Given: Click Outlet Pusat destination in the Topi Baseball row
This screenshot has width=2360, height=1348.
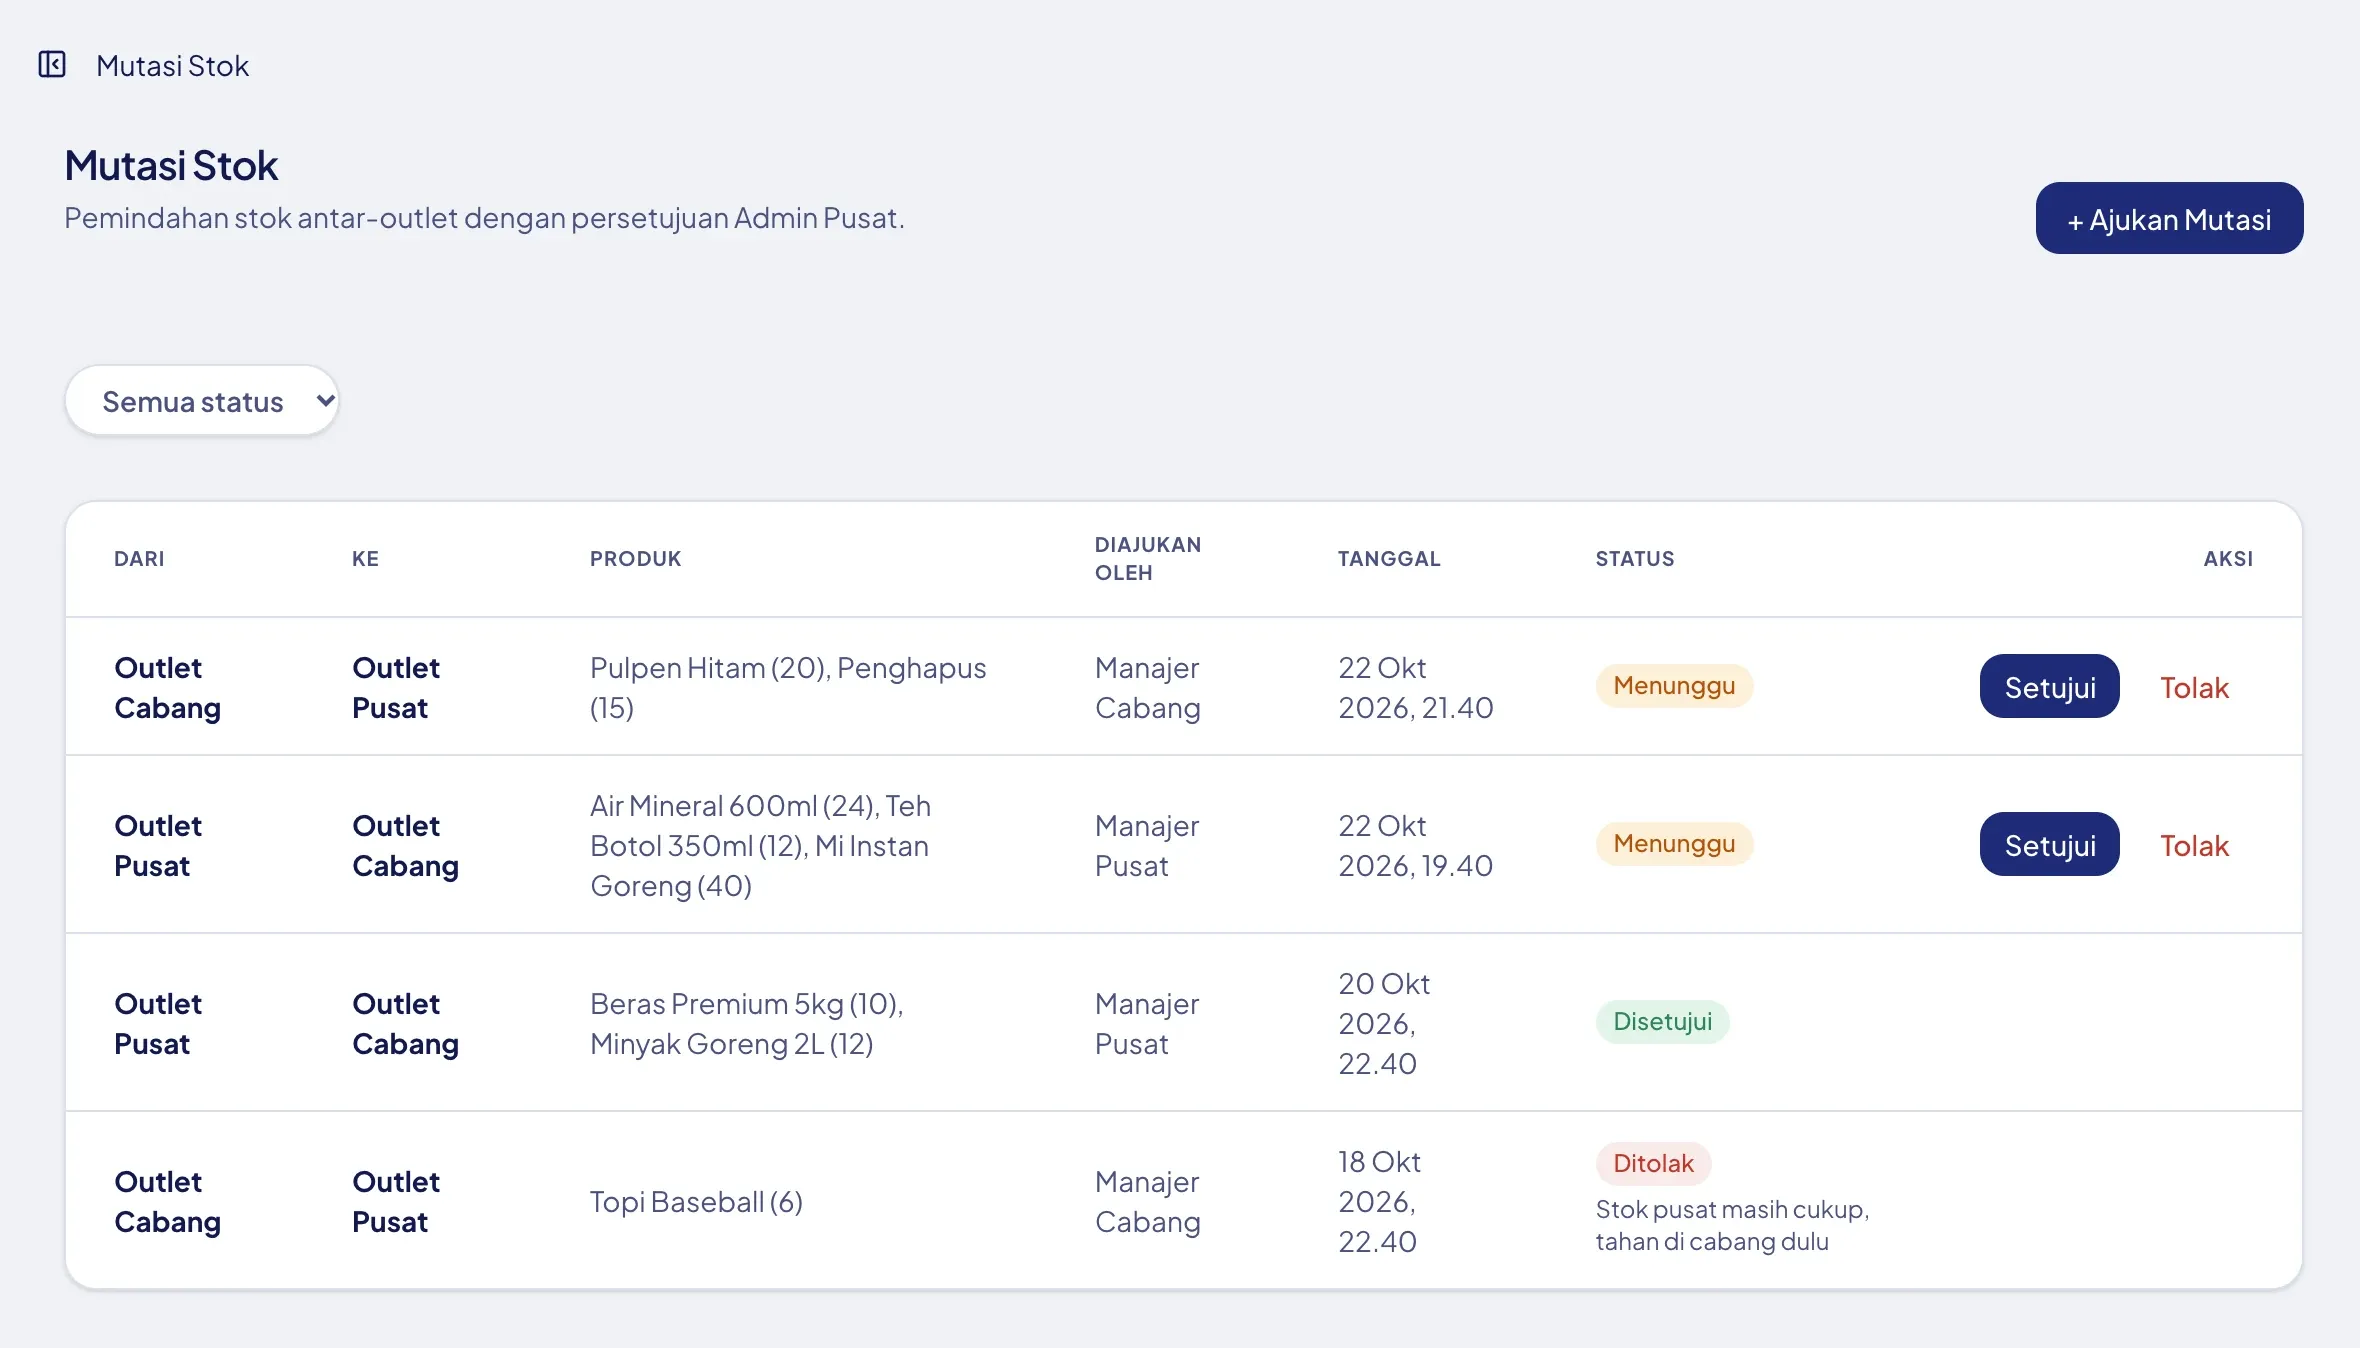Looking at the screenshot, I should point(396,1202).
